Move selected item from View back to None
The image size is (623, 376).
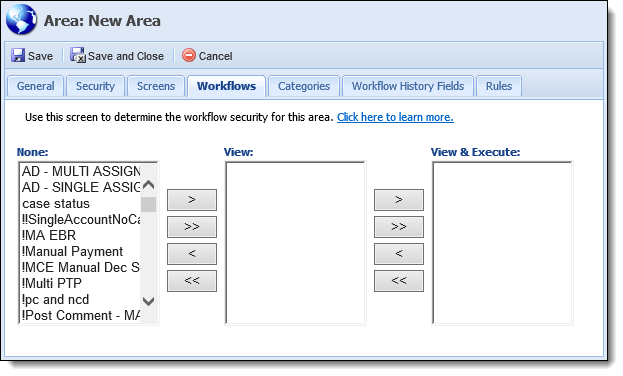[x=192, y=254]
